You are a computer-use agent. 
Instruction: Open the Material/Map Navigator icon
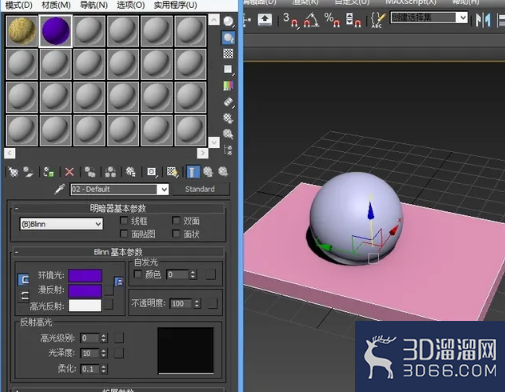coord(228,150)
